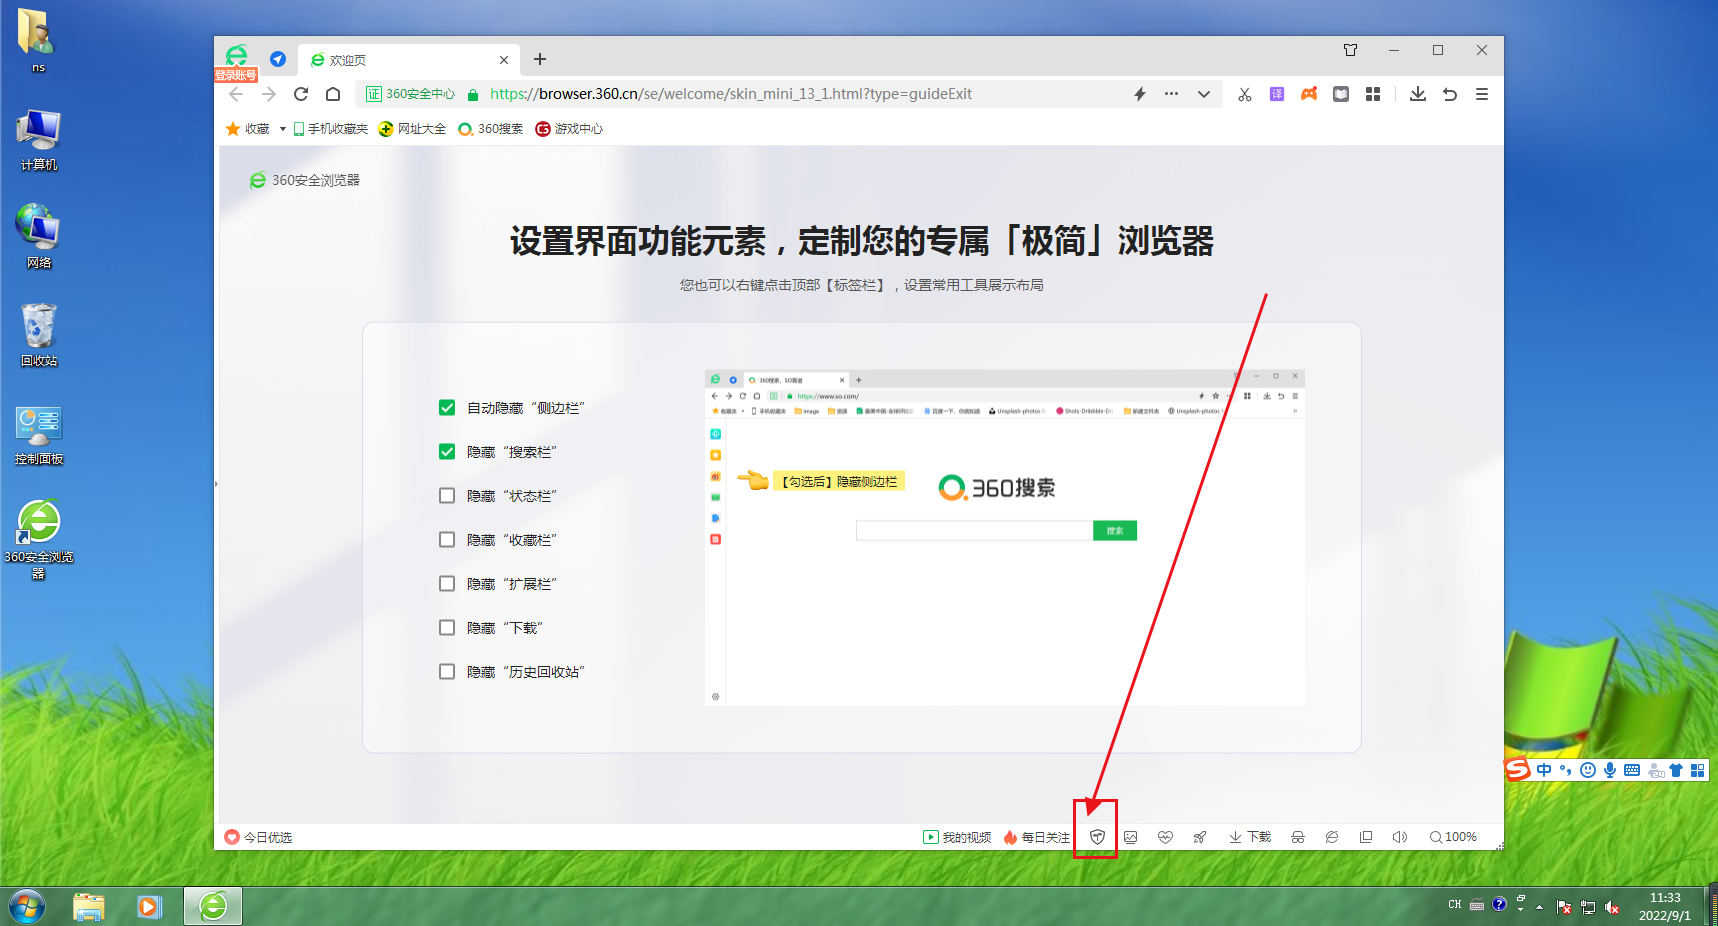
Task: Select the 回收站 desktop icon
Action: [x=39, y=335]
